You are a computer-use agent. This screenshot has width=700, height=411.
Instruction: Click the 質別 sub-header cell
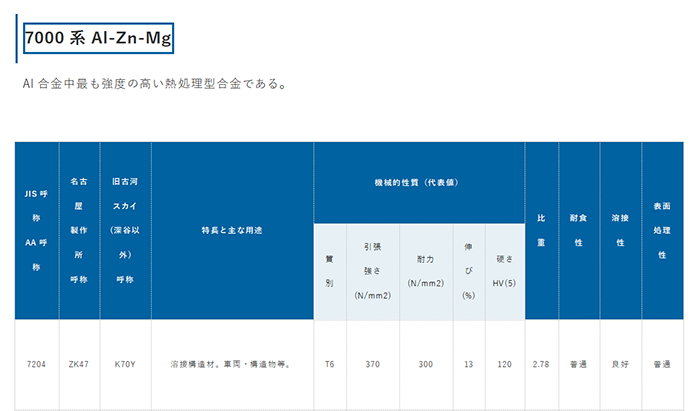pos(329,271)
